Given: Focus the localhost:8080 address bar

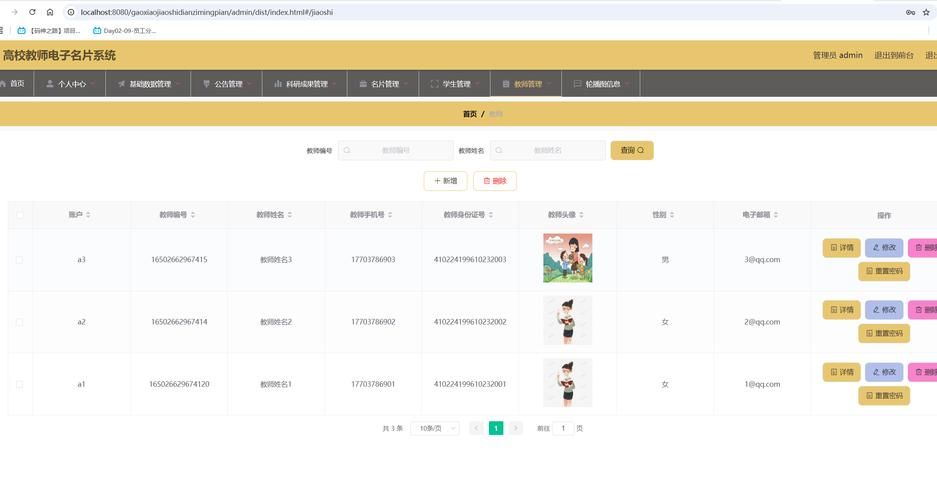Looking at the screenshot, I should click(x=207, y=12).
